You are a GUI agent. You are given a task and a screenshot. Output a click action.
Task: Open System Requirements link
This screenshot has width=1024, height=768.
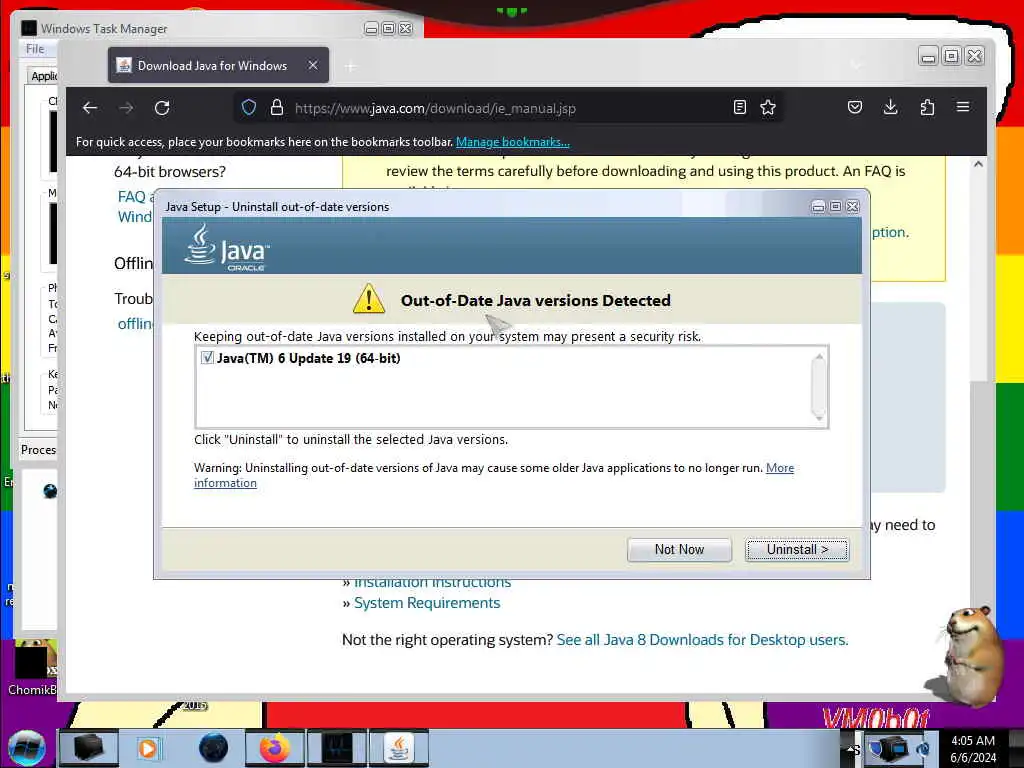coord(427,603)
